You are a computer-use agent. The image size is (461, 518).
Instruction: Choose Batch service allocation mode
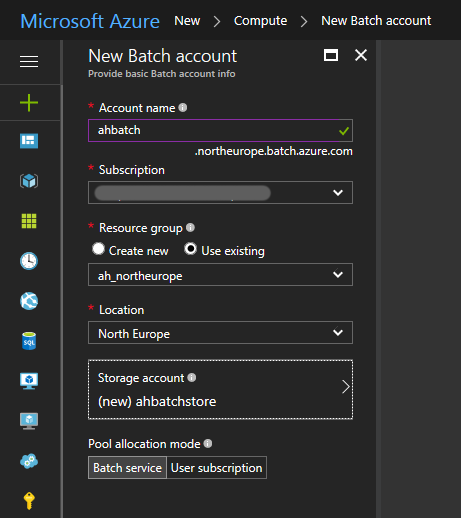(x=127, y=468)
